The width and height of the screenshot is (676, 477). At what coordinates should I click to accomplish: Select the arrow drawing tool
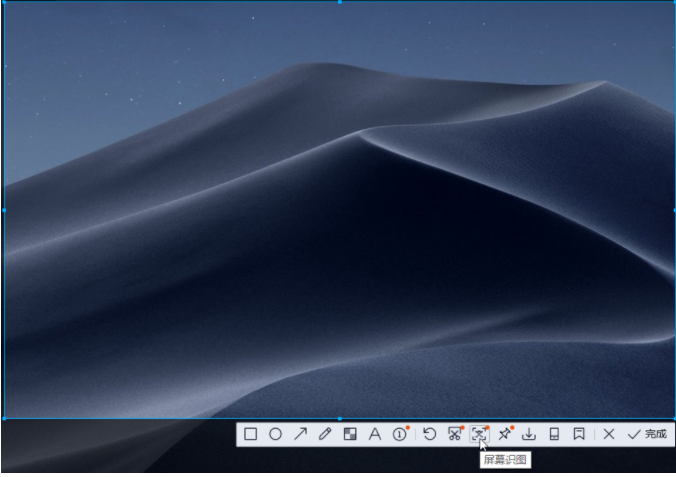coord(300,434)
